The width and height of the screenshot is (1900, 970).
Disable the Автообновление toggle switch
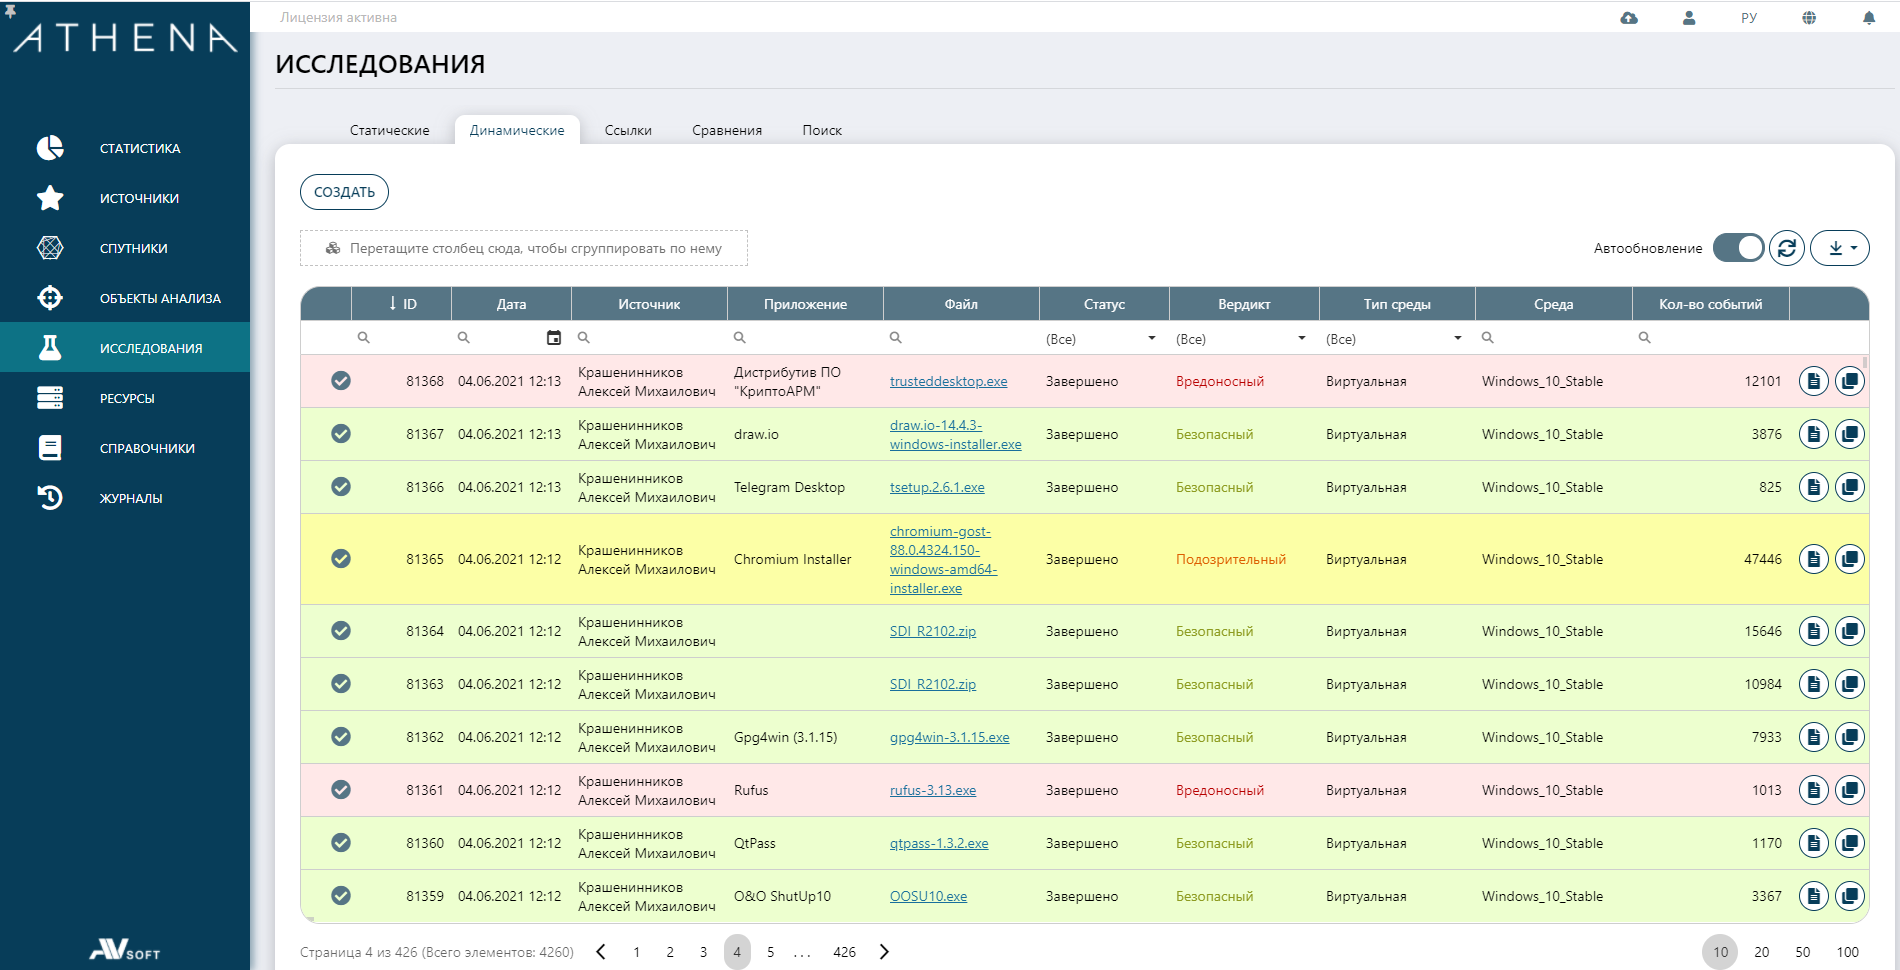[x=1738, y=248]
